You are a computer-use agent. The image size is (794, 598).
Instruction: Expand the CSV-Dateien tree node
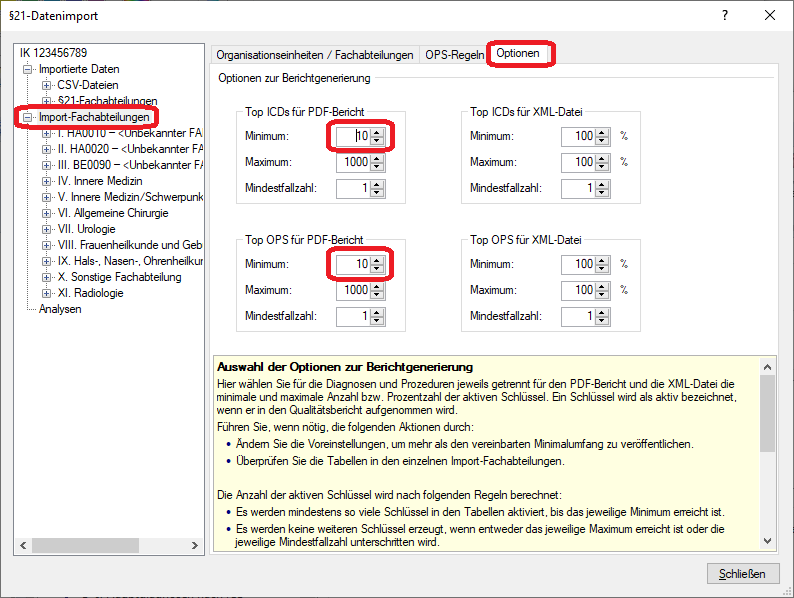[x=46, y=85]
